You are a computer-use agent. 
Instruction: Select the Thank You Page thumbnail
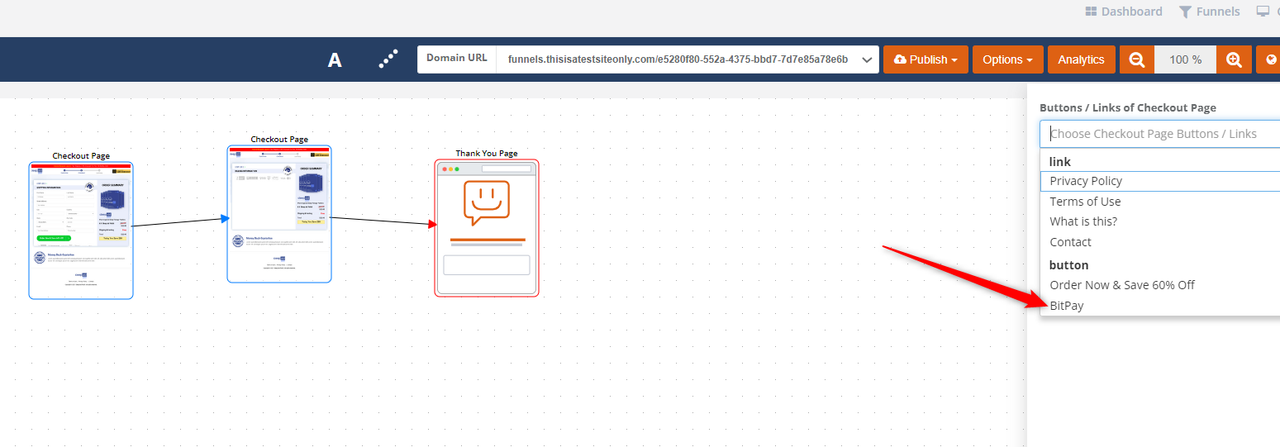coord(487,228)
